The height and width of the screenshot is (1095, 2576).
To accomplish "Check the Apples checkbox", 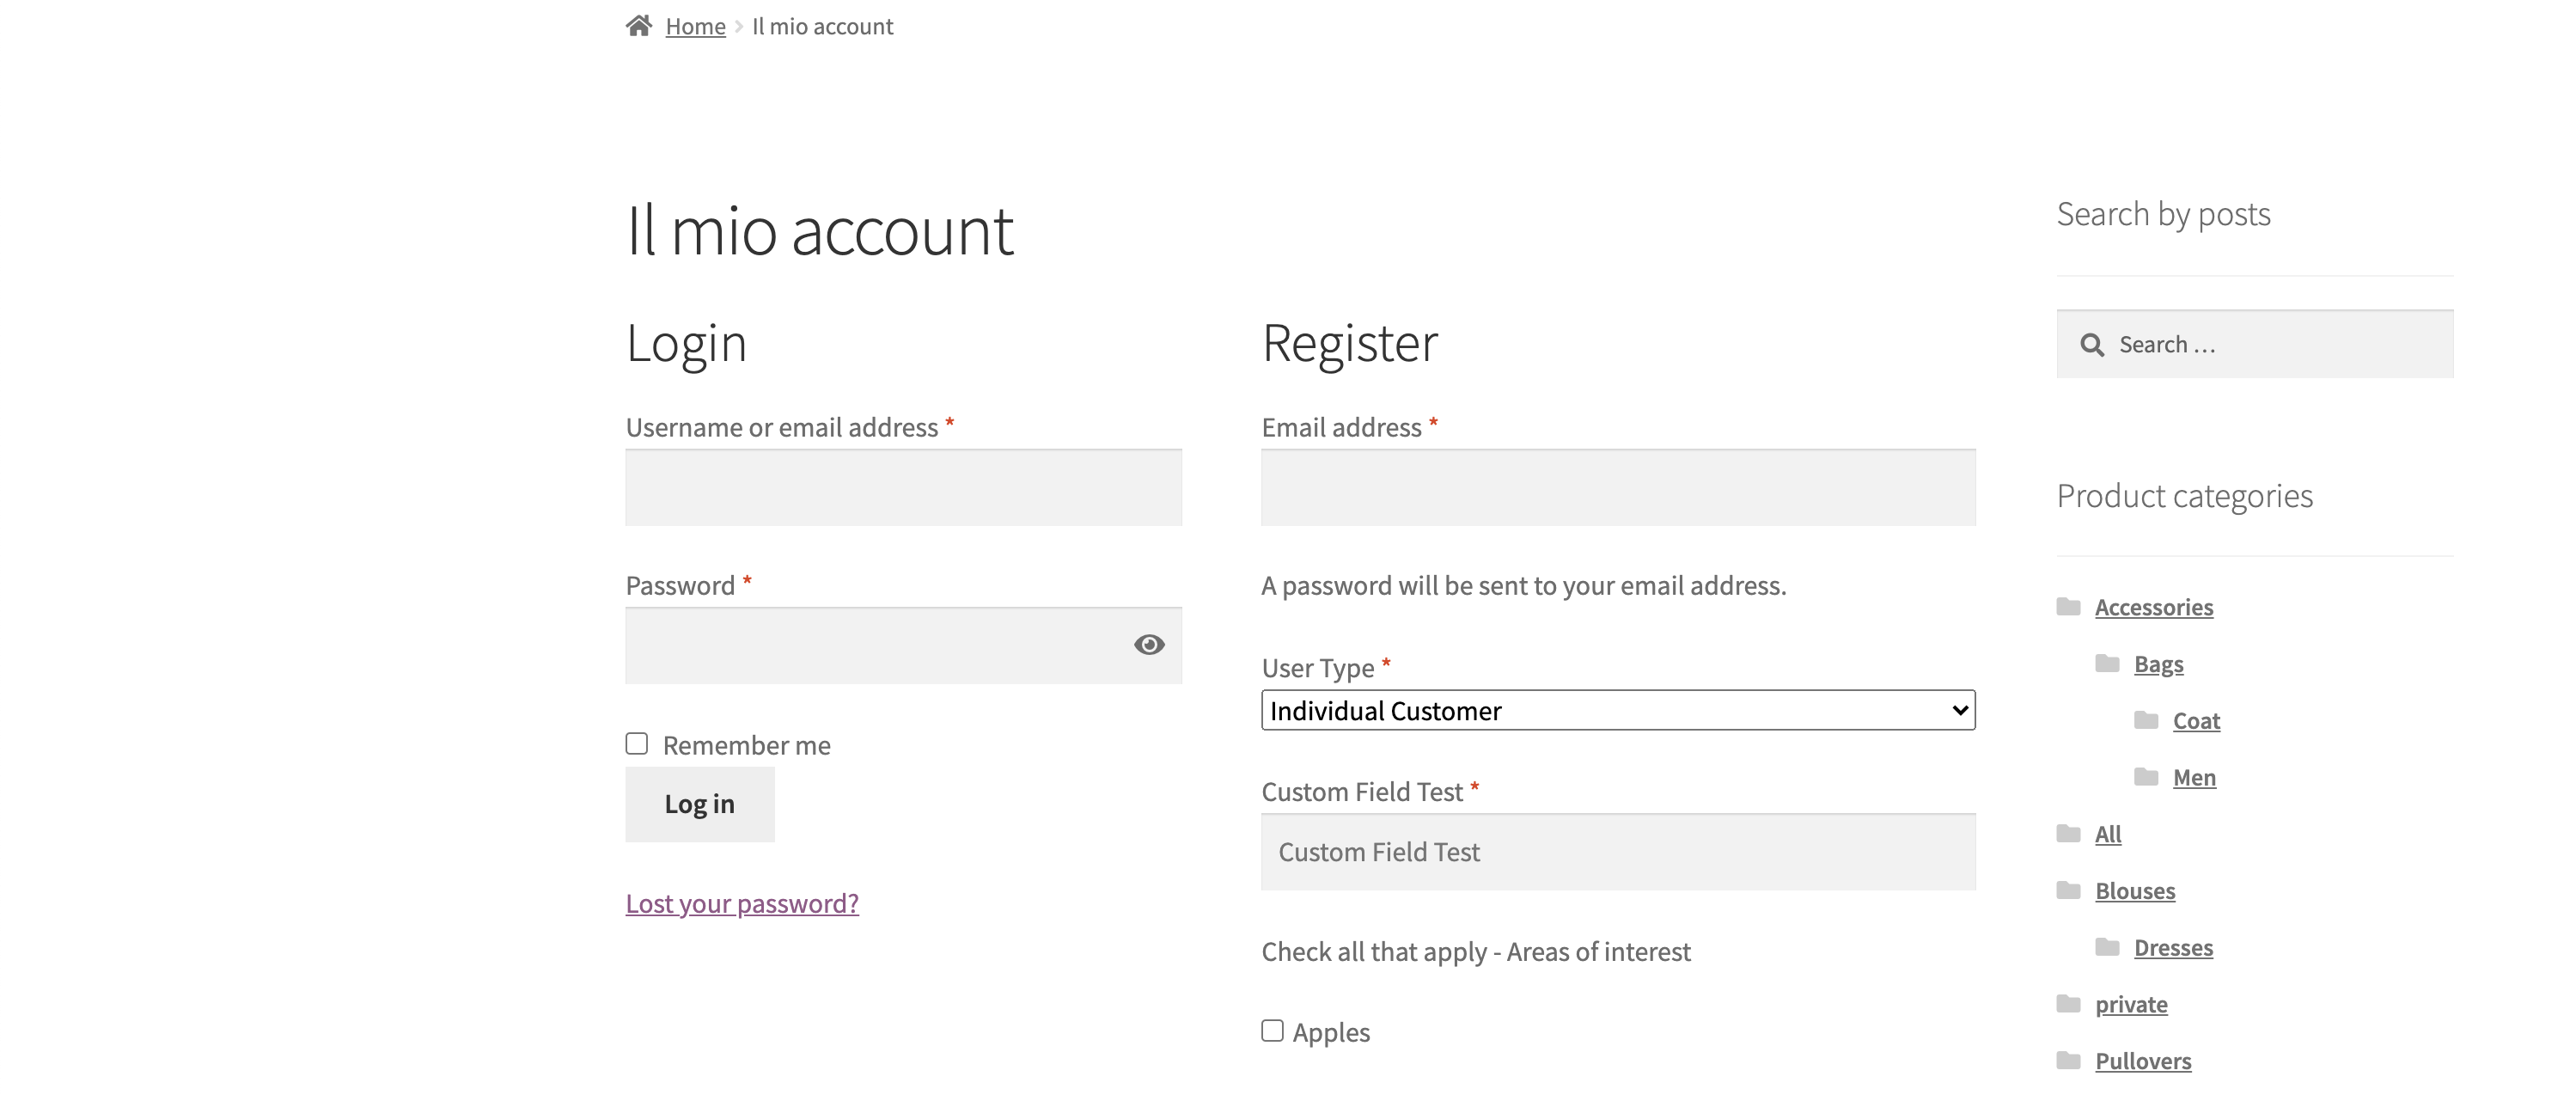I will (x=1272, y=1031).
